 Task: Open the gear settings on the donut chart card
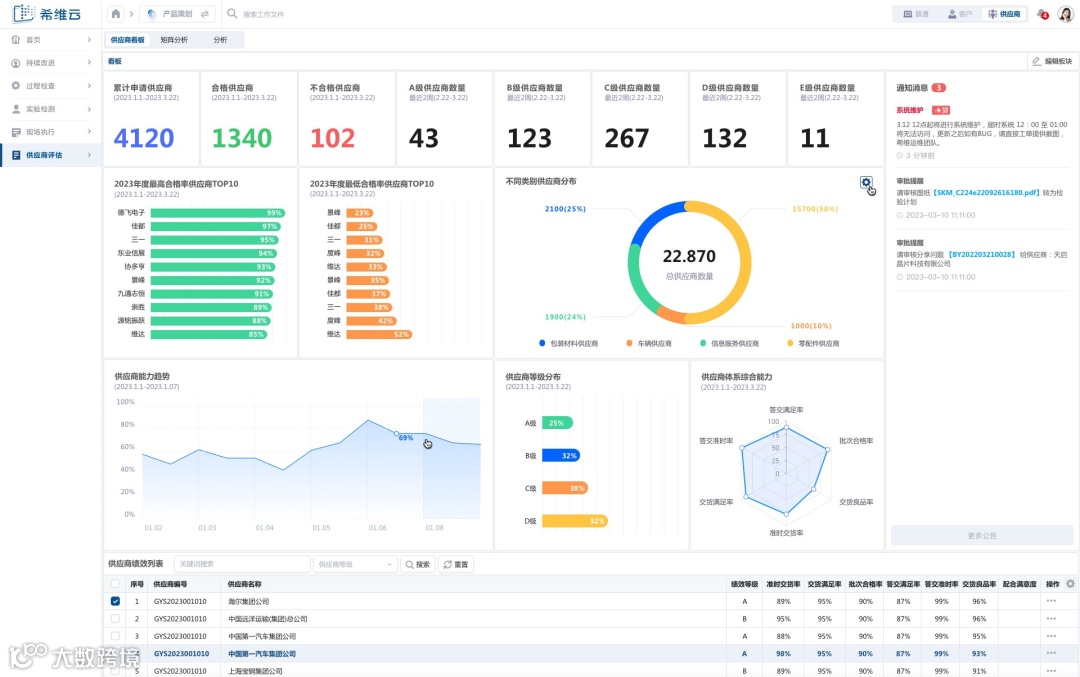tap(866, 183)
